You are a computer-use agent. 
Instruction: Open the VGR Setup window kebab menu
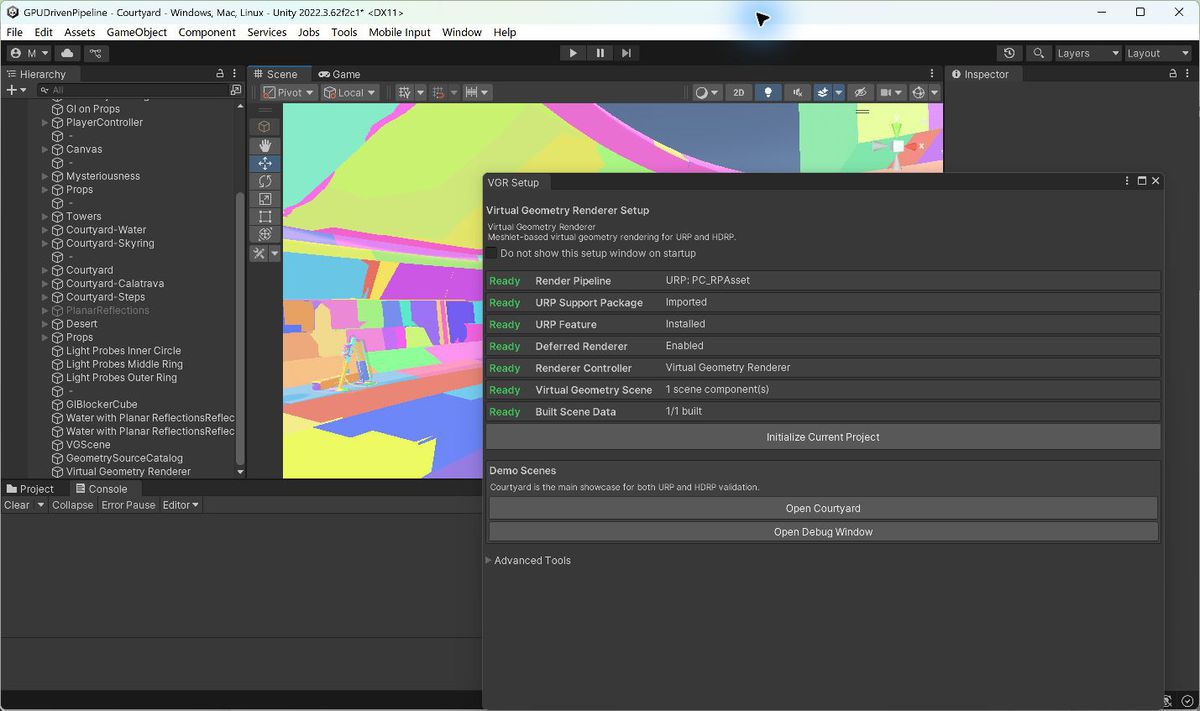(1126, 181)
